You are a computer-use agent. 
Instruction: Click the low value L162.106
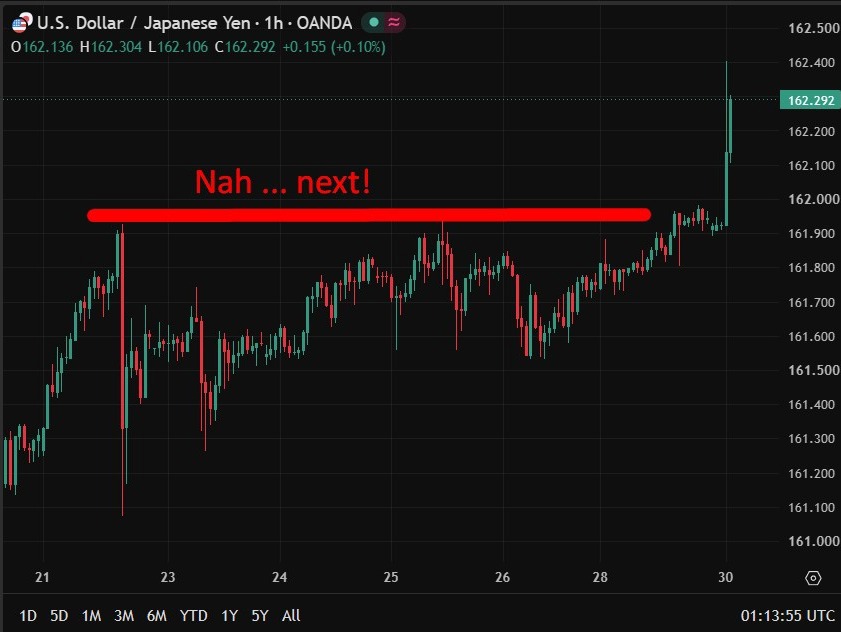click(178, 47)
